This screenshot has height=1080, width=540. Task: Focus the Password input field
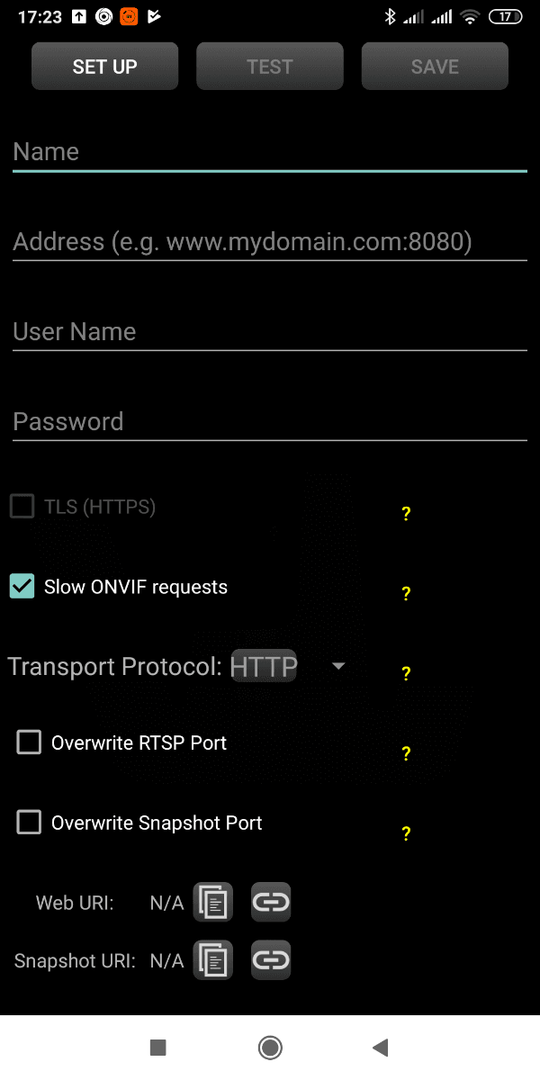270,422
